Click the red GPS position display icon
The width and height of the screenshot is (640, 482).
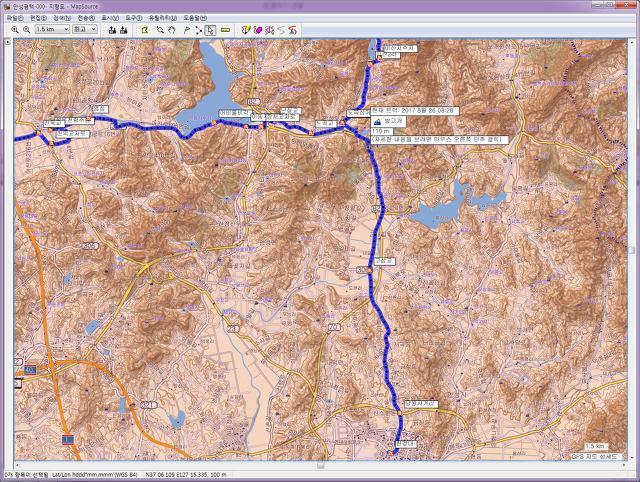292,30
